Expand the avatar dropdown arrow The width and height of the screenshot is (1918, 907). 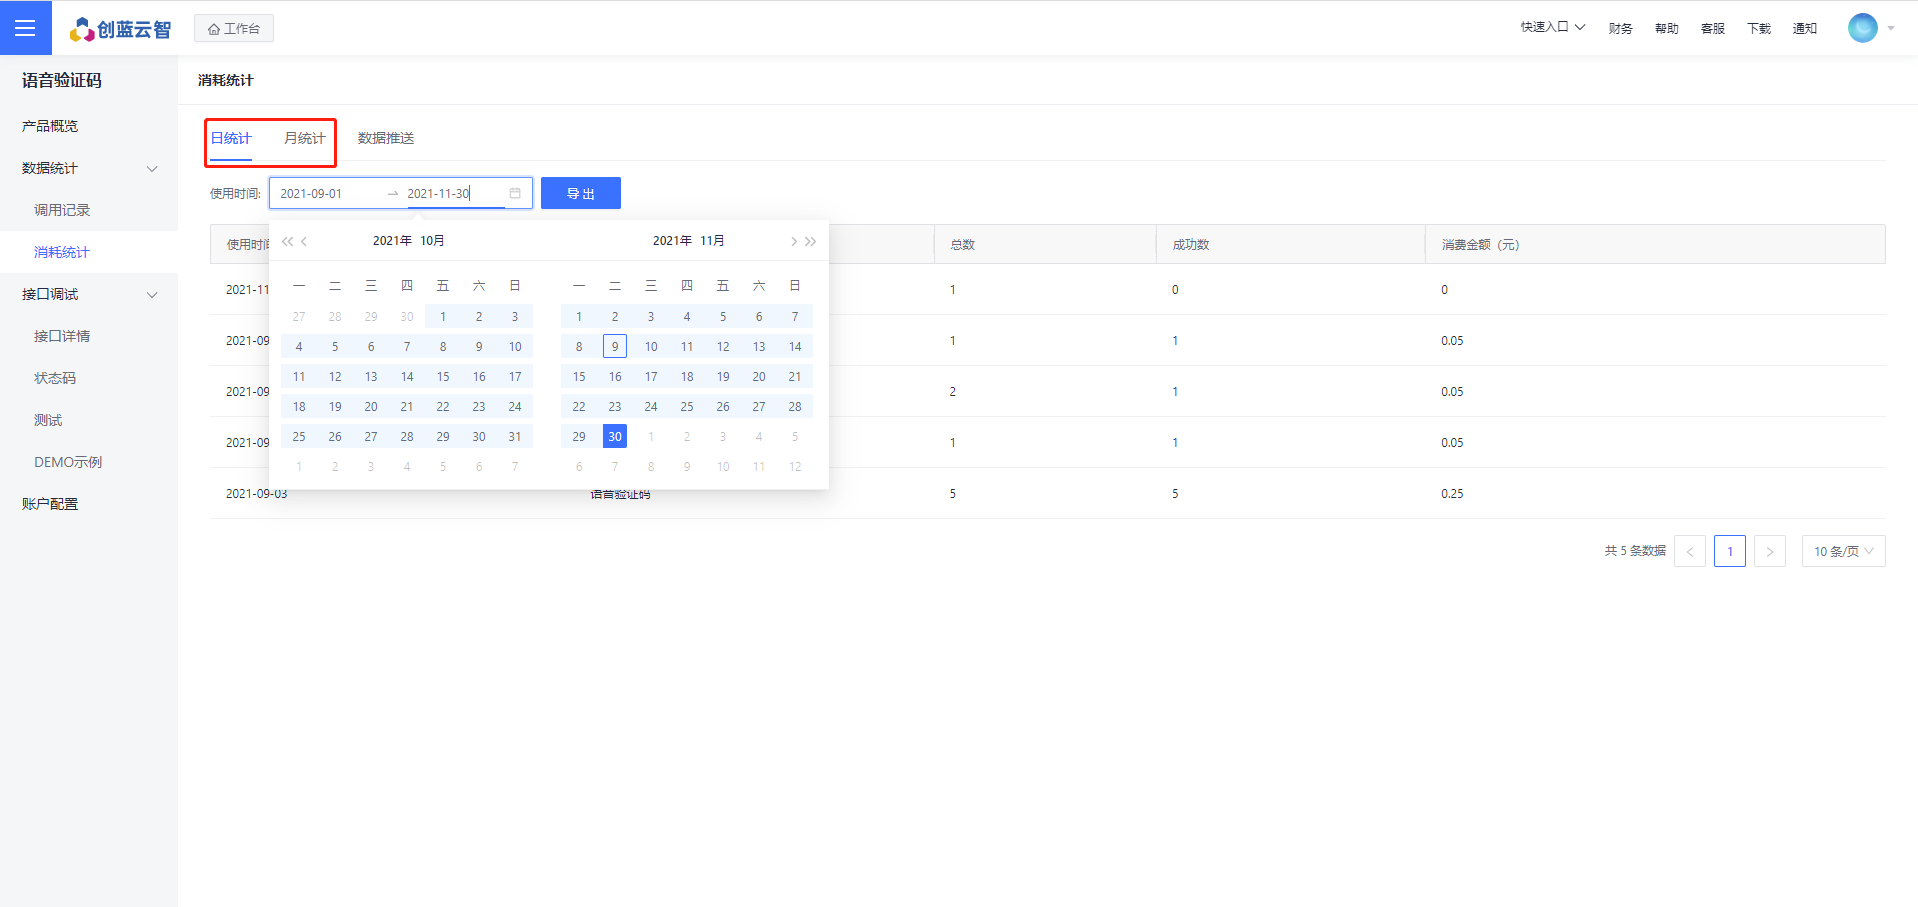pos(1891,28)
